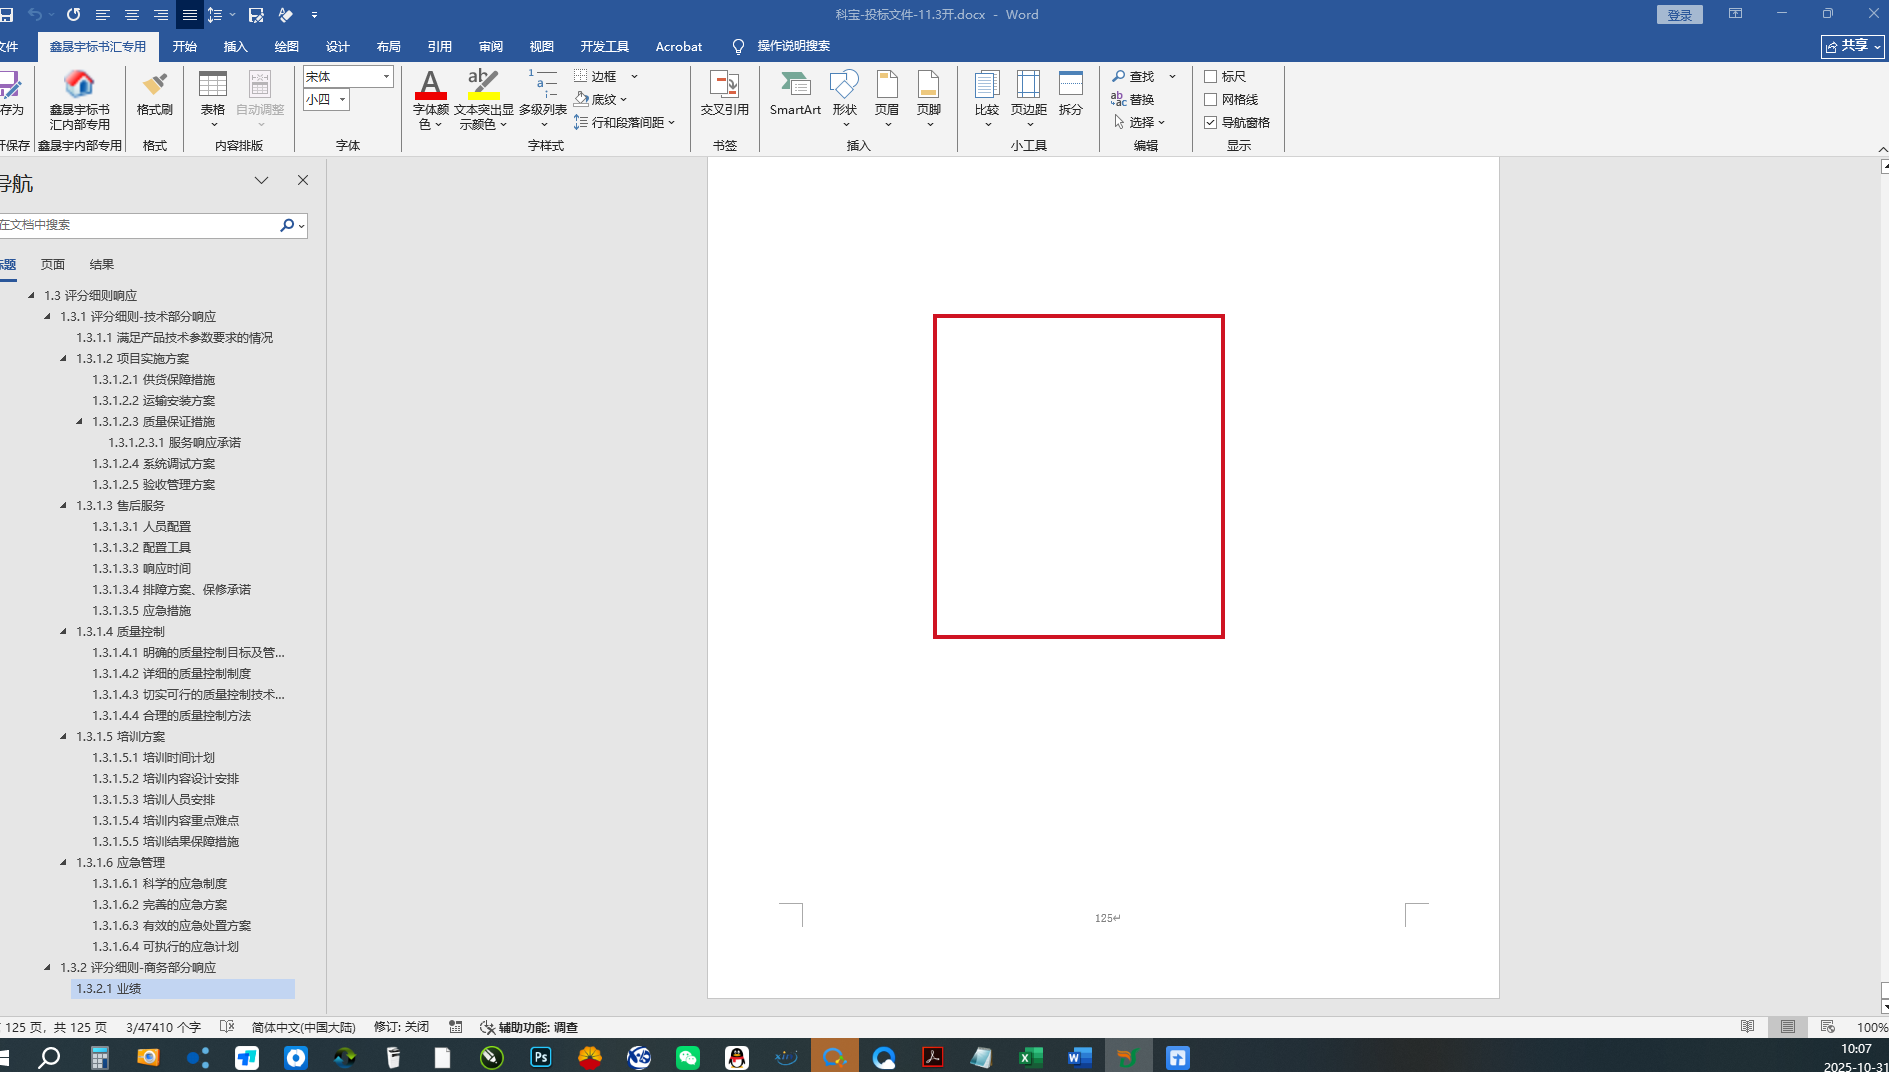Image resolution: width=1889 pixels, height=1072 pixels.
Task: Click the yellow 文本突出显示颜色 highlight button
Action: click(x=483, y=85)
